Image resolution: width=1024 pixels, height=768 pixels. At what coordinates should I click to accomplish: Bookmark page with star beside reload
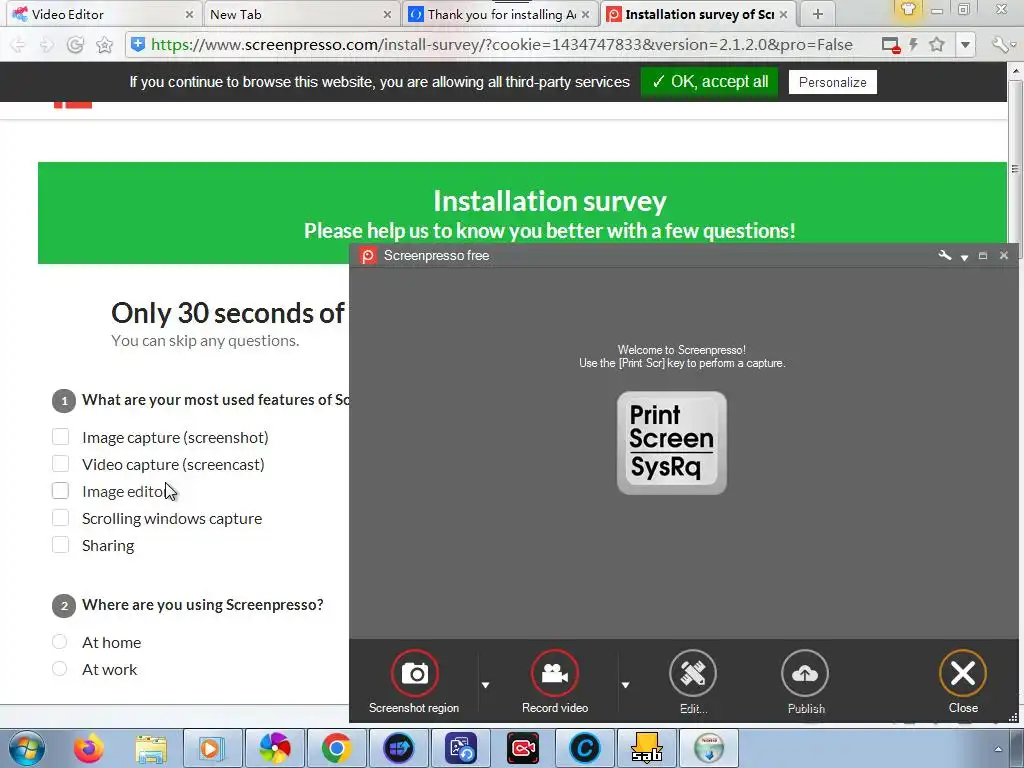click(104, 44)
